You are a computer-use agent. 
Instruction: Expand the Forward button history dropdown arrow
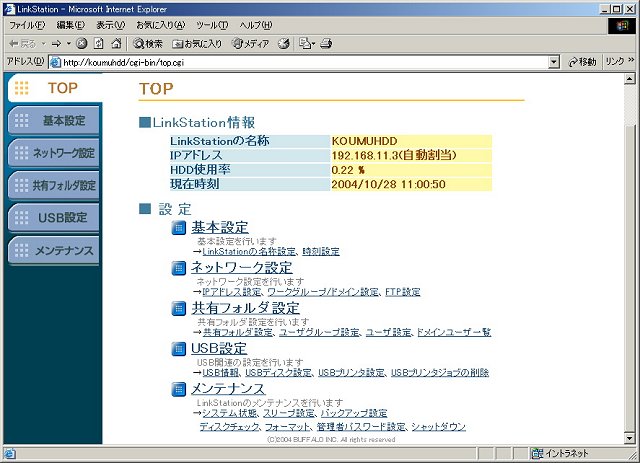69,43
